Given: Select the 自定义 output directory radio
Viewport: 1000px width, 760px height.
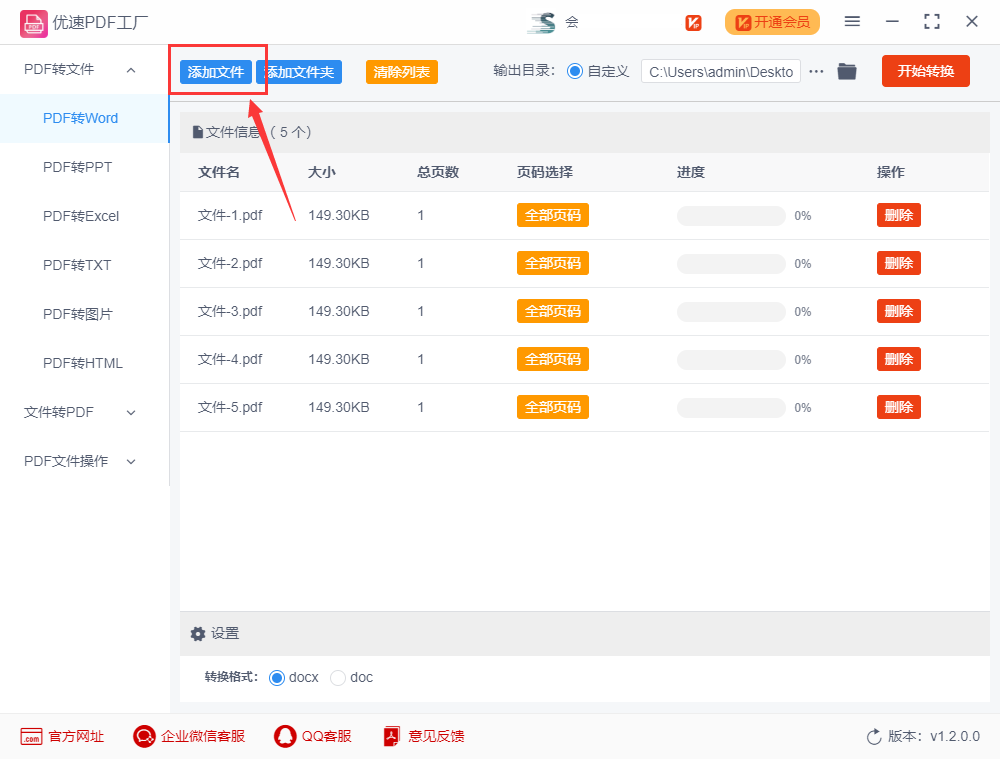Looking at the screenshot, I should tap(575, 71).
